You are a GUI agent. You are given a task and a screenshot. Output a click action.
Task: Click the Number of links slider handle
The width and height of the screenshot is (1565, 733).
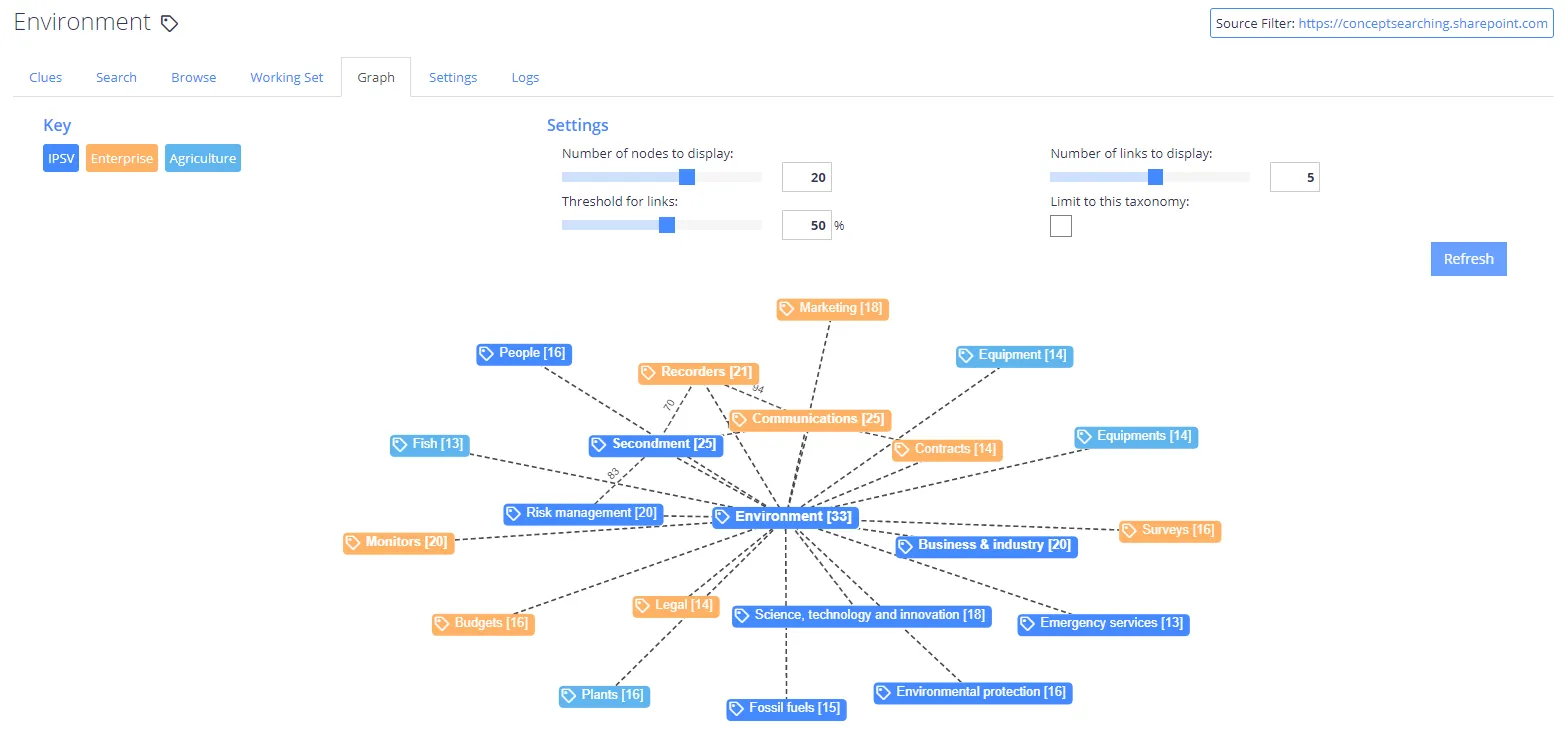pos(1155,177)
